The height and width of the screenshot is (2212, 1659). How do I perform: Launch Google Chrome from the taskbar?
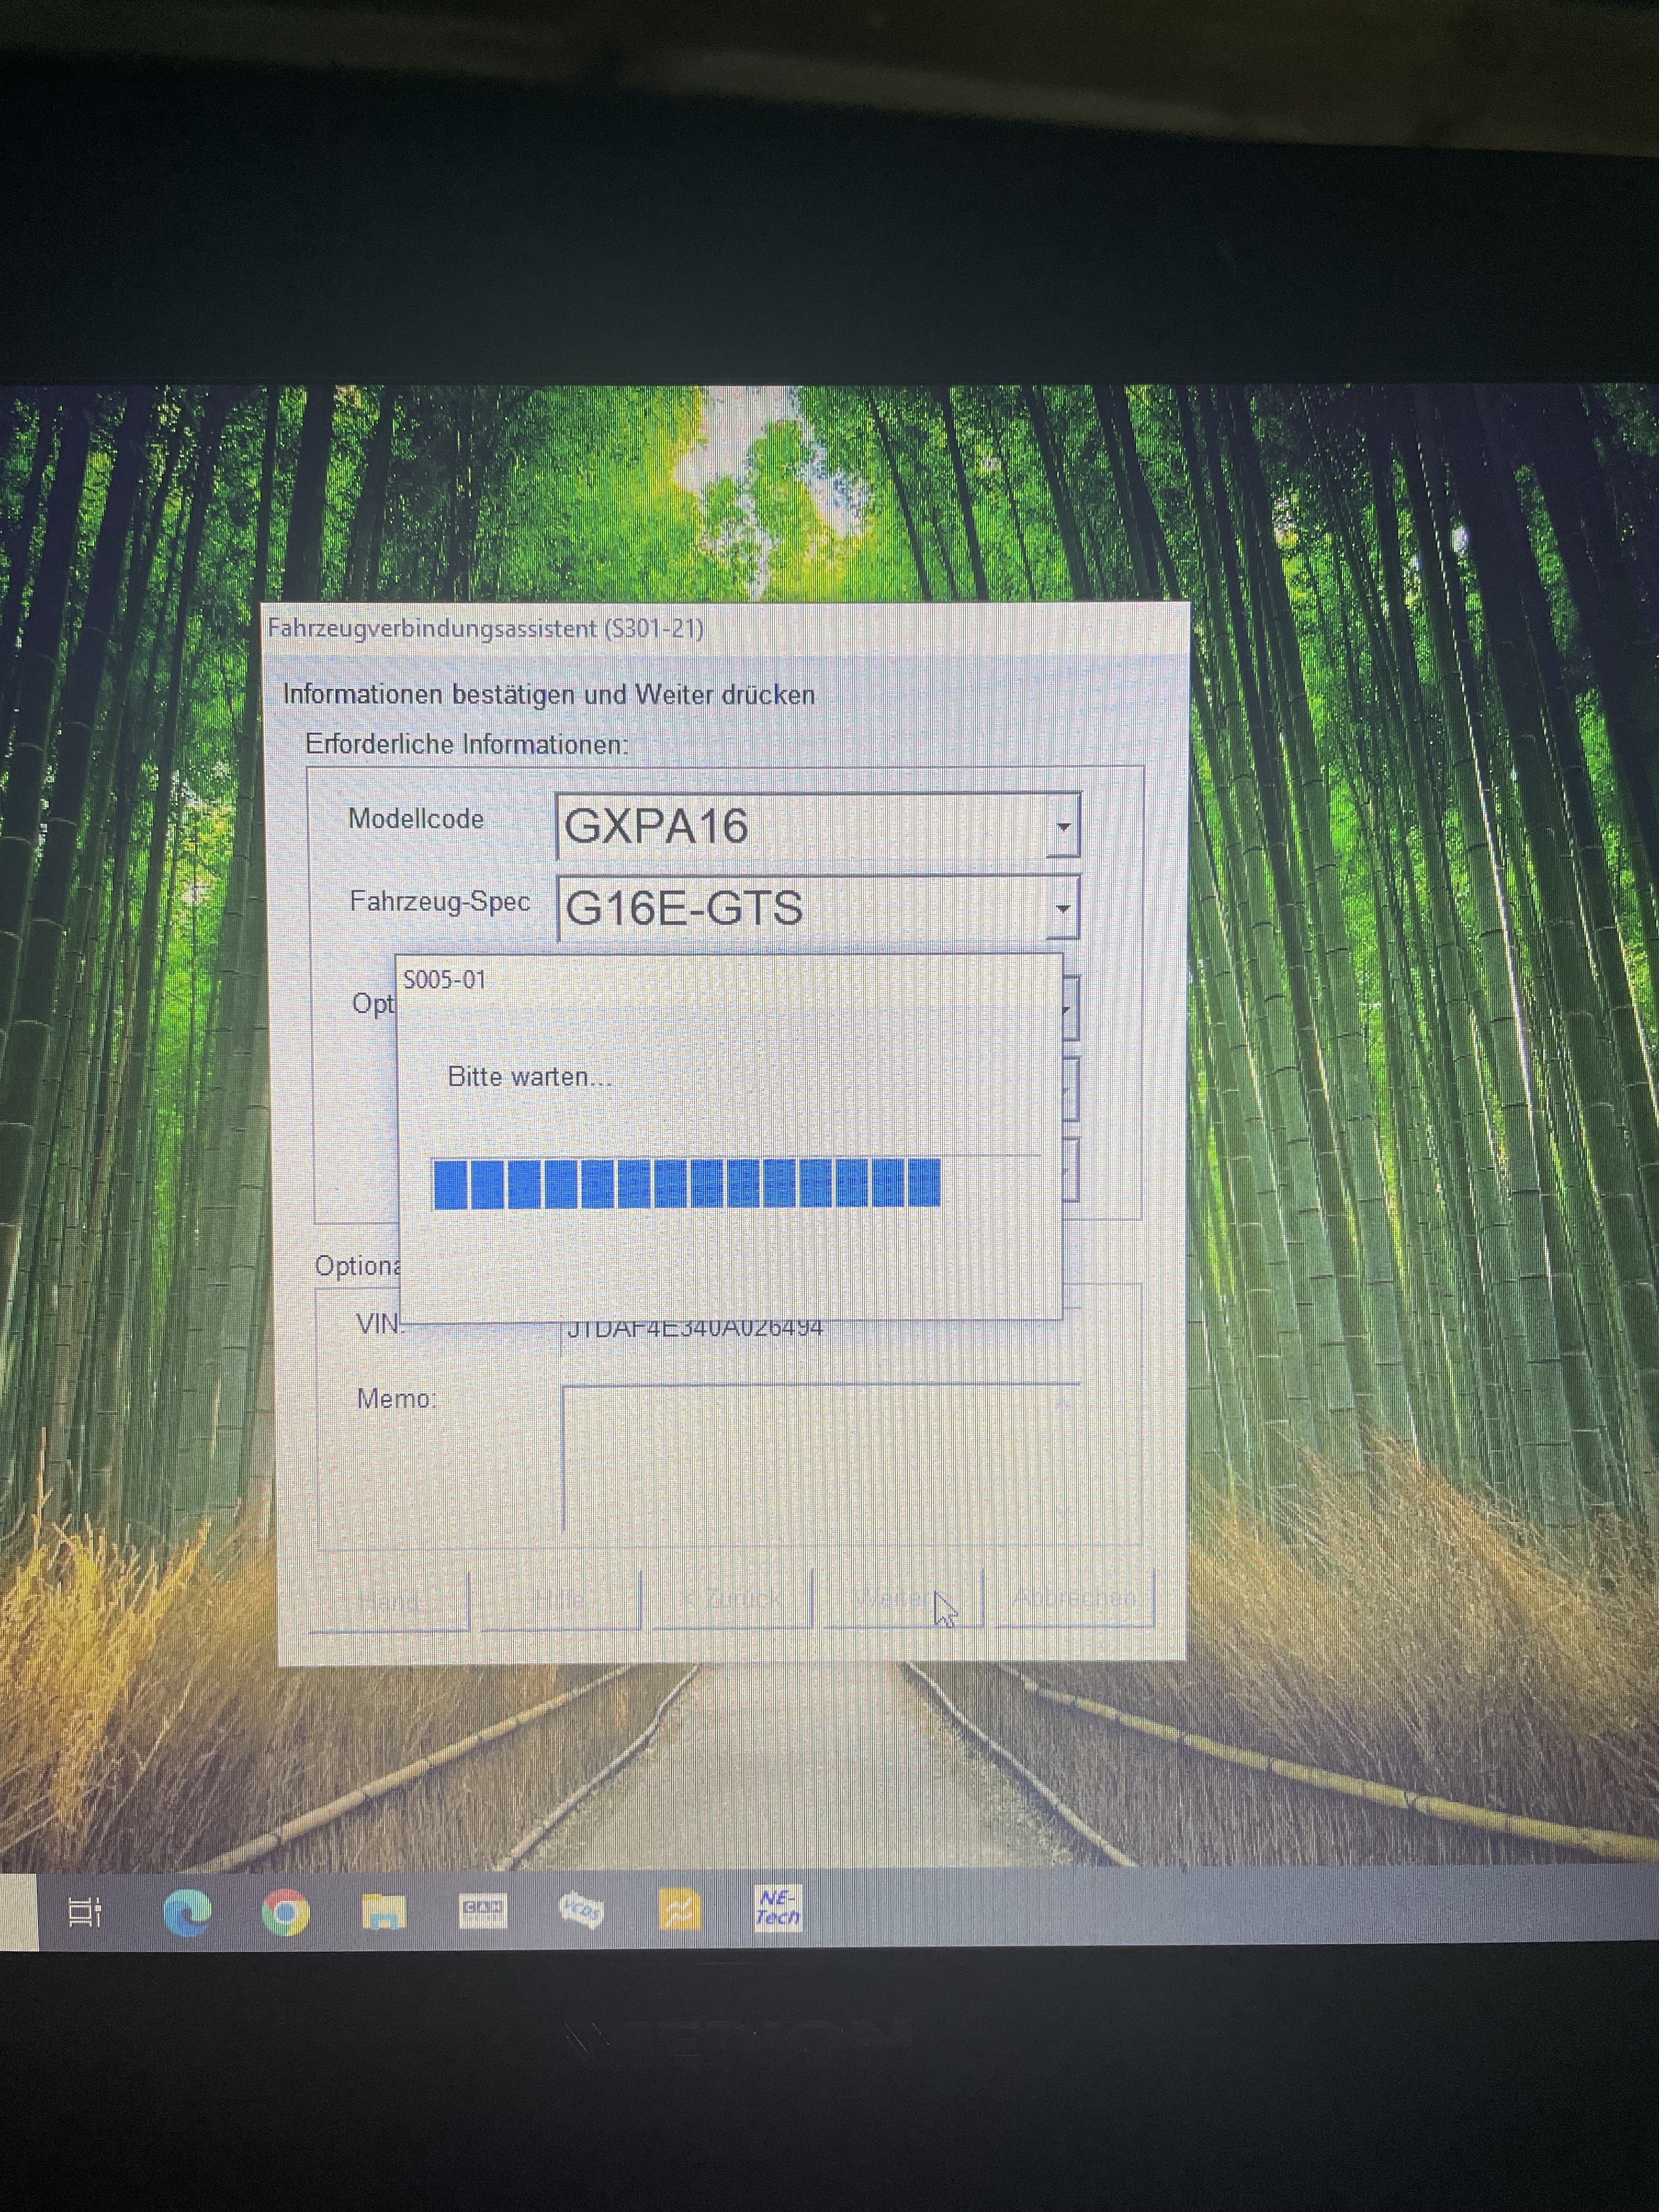[x=285, y=1912]
